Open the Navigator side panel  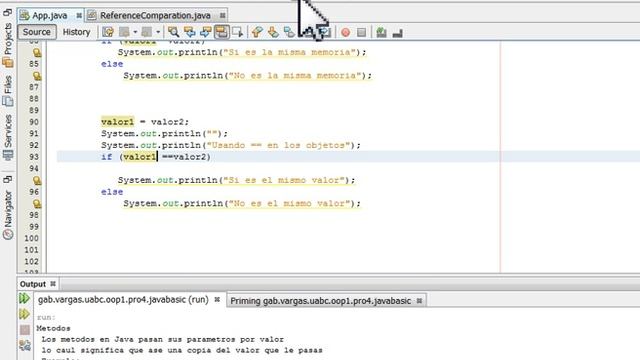(8, 215)
